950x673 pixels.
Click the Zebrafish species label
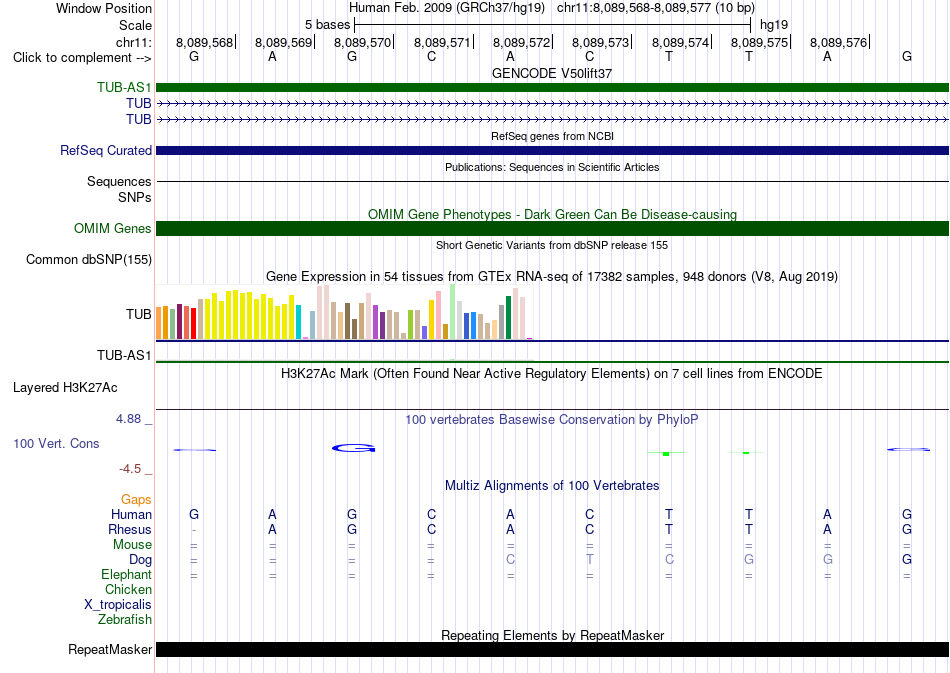tap(125, 619)
